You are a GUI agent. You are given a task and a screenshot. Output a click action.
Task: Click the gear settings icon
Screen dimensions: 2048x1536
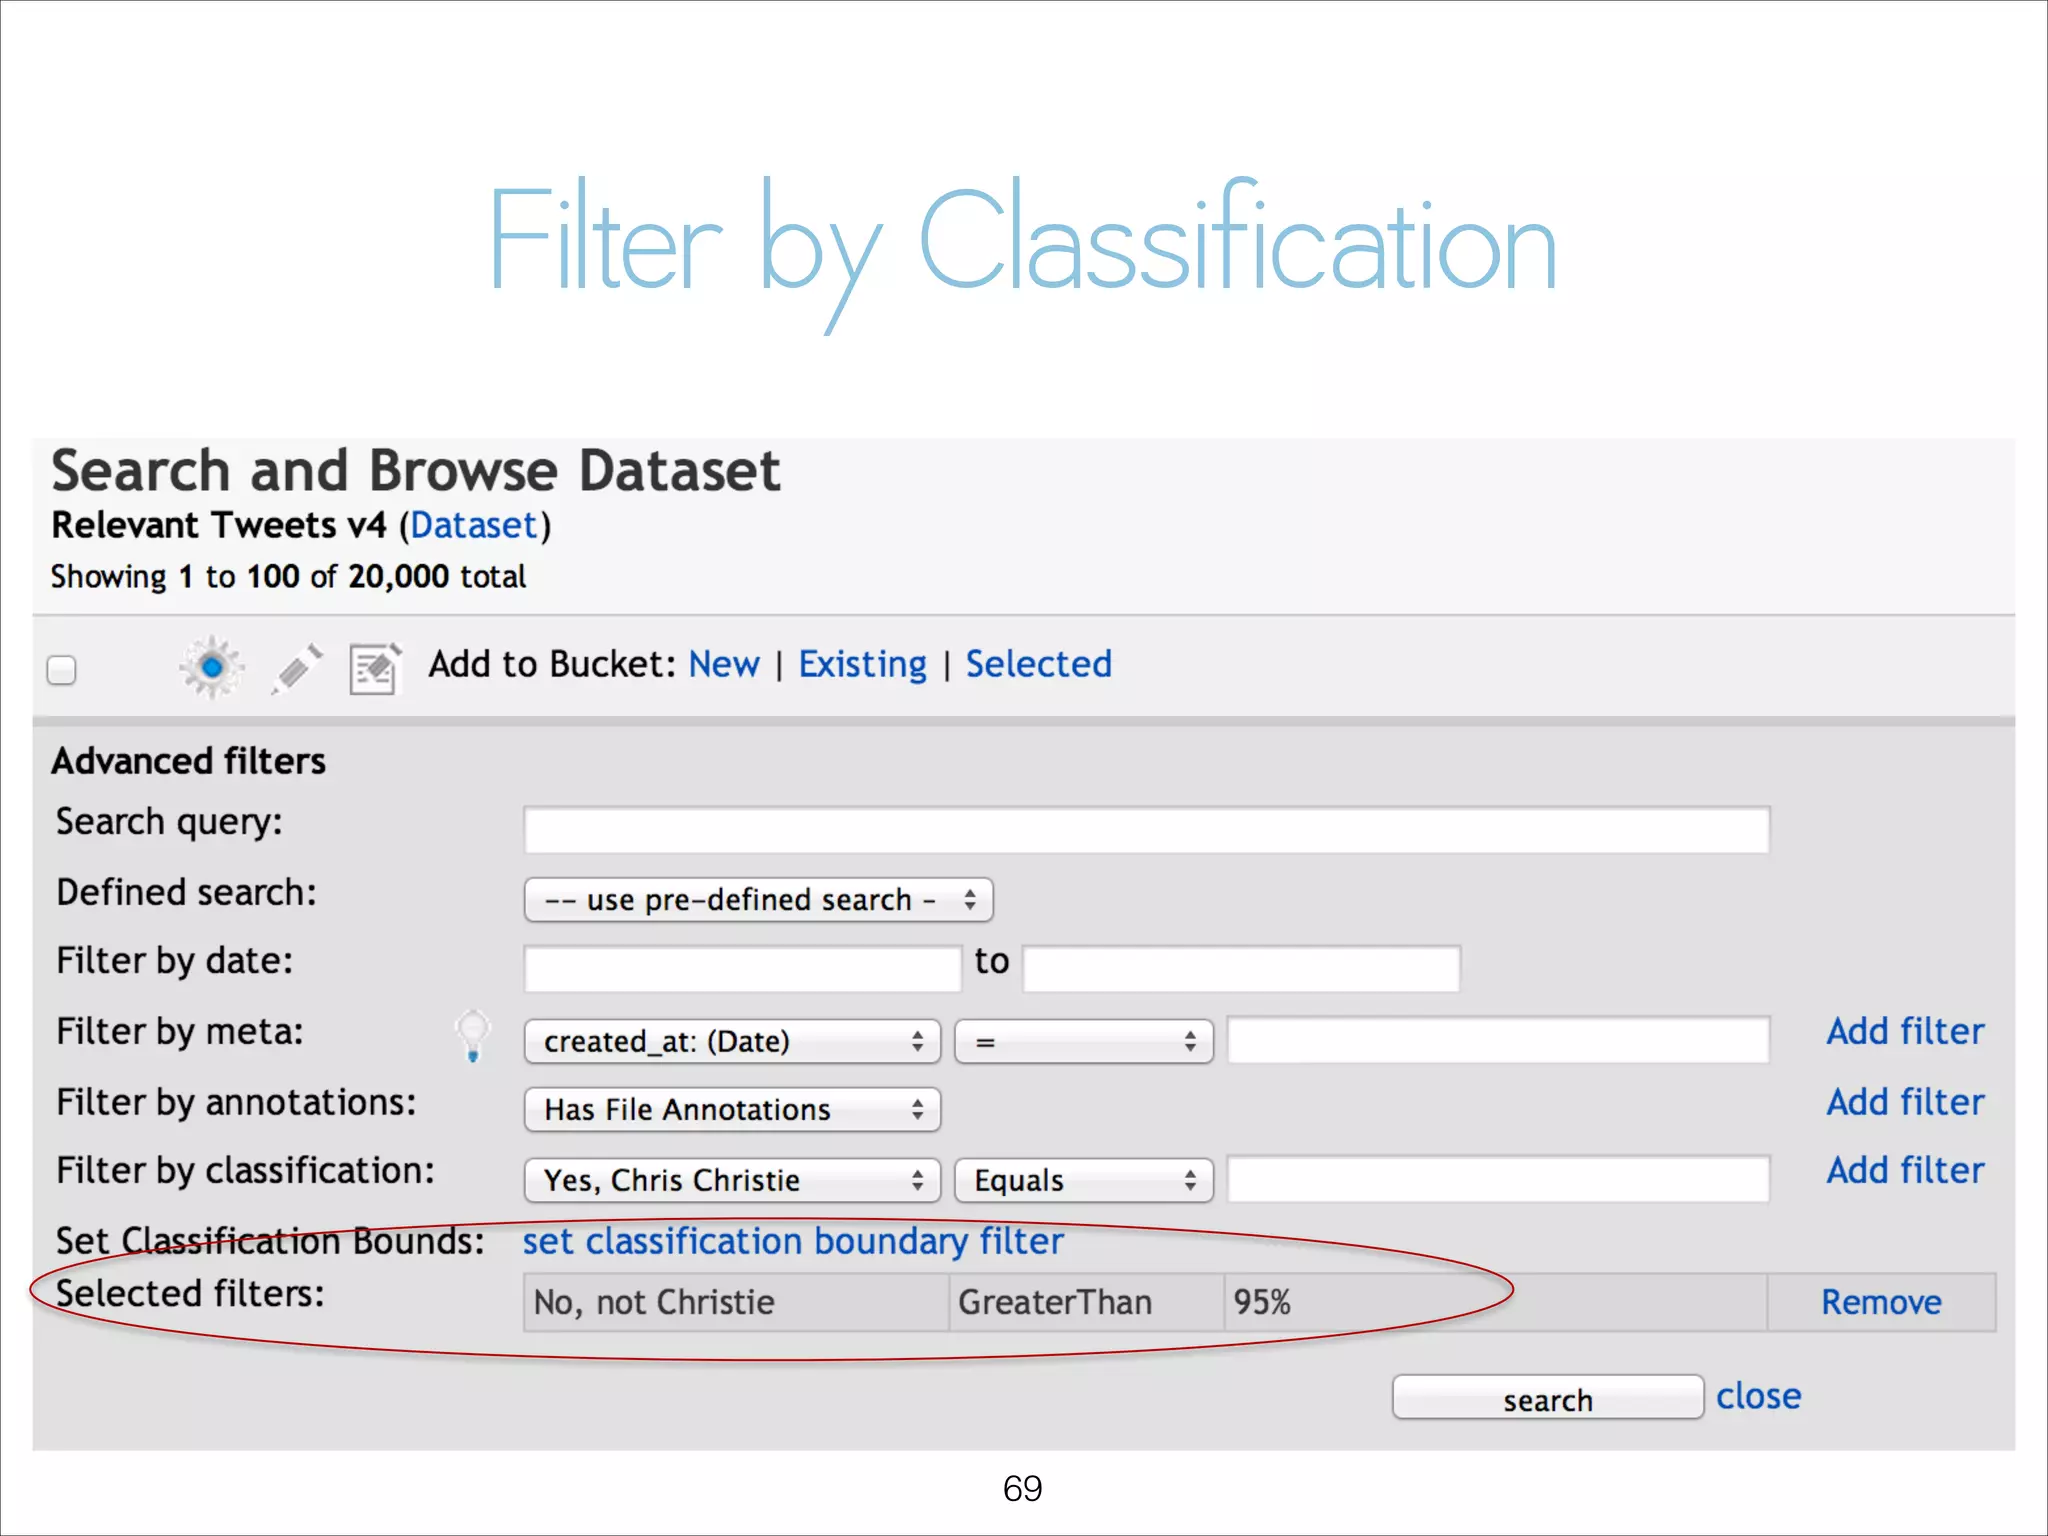tap(211, 667)
